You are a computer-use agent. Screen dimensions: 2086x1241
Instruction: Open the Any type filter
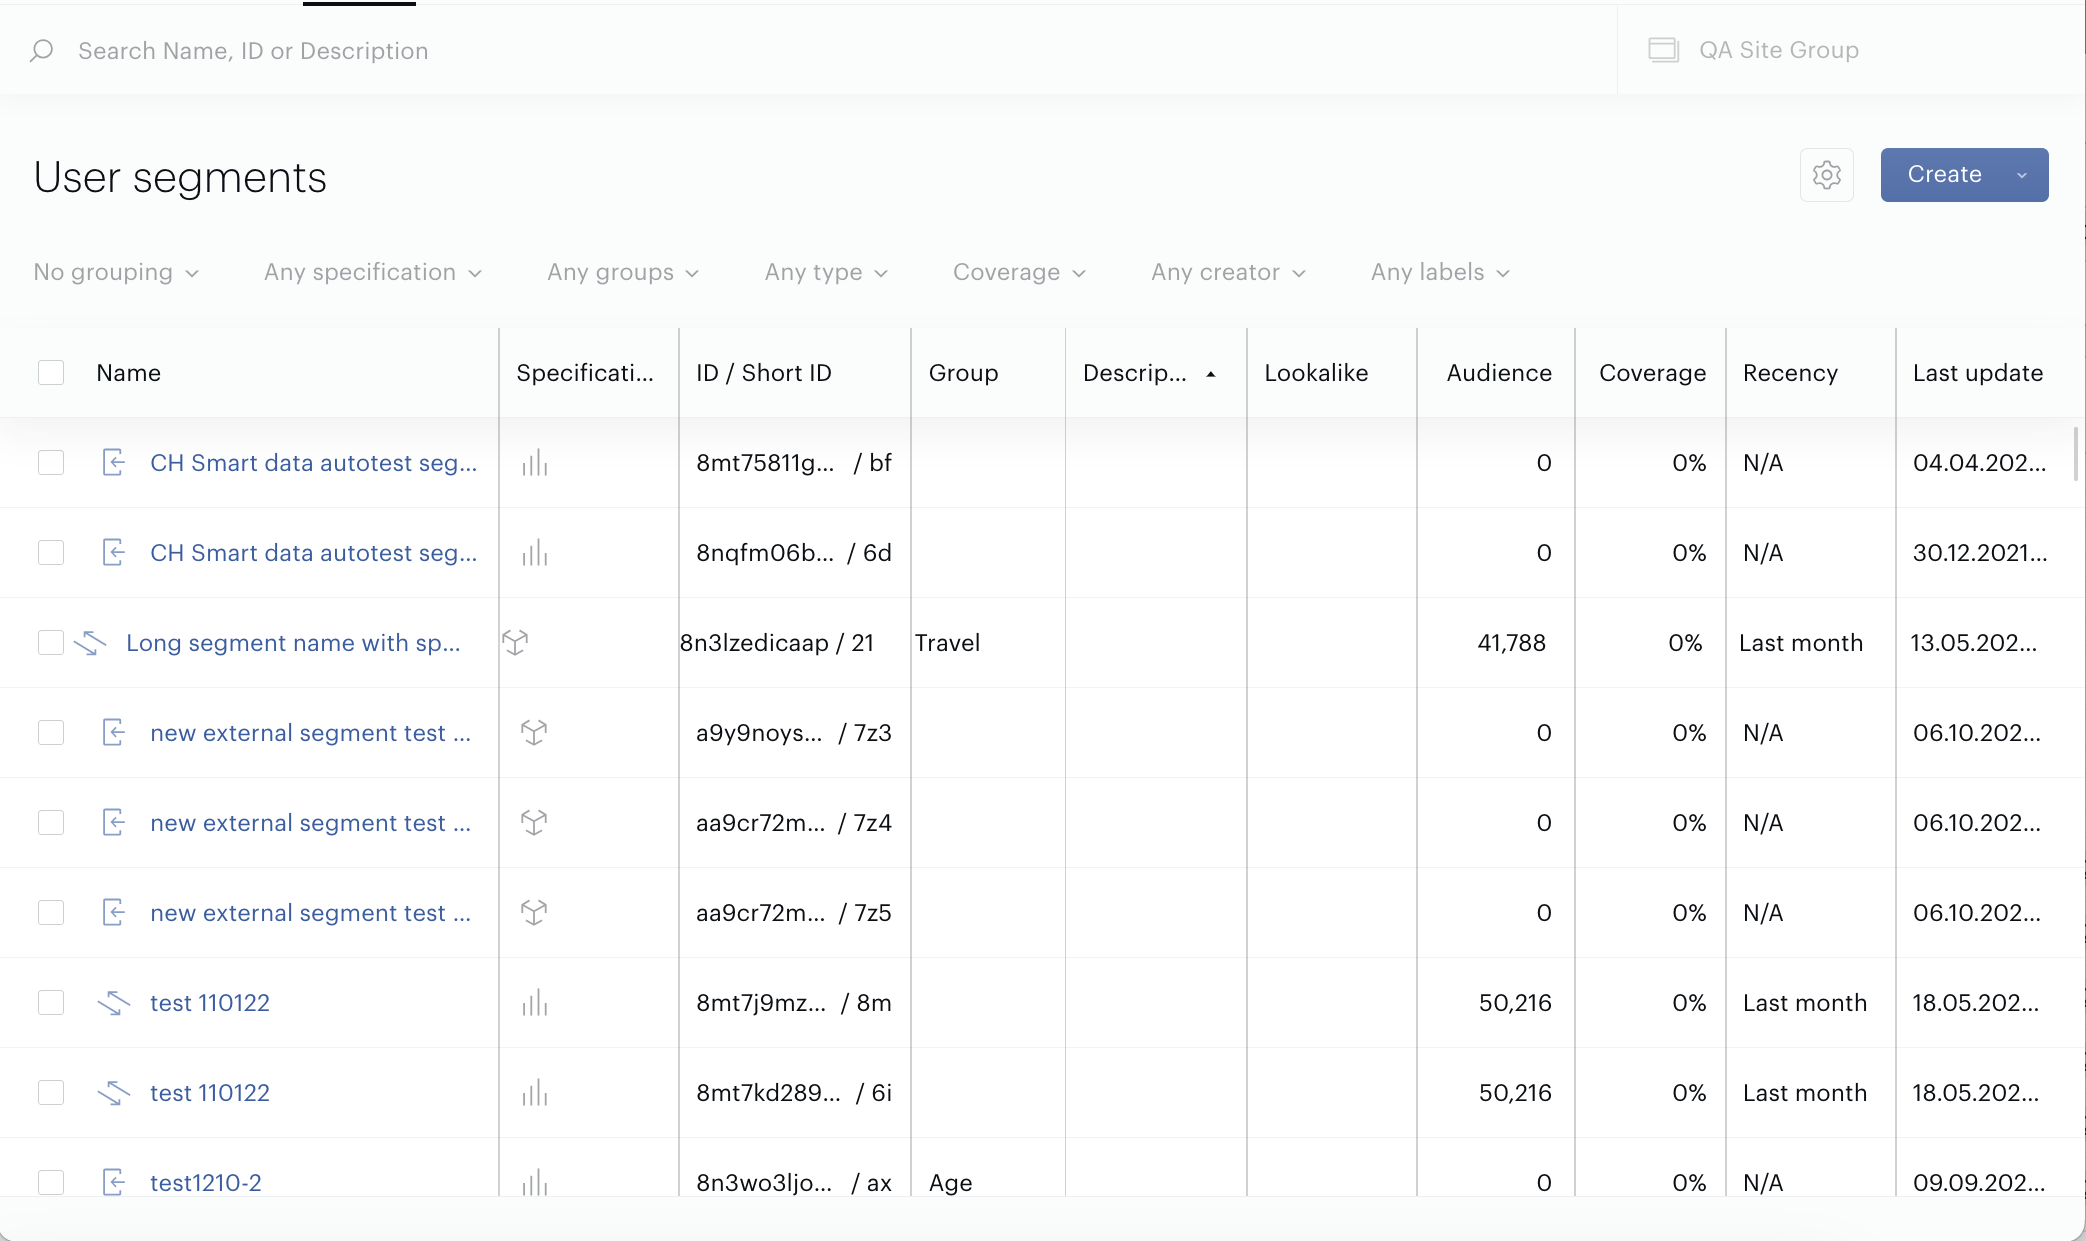coord(826,273)
